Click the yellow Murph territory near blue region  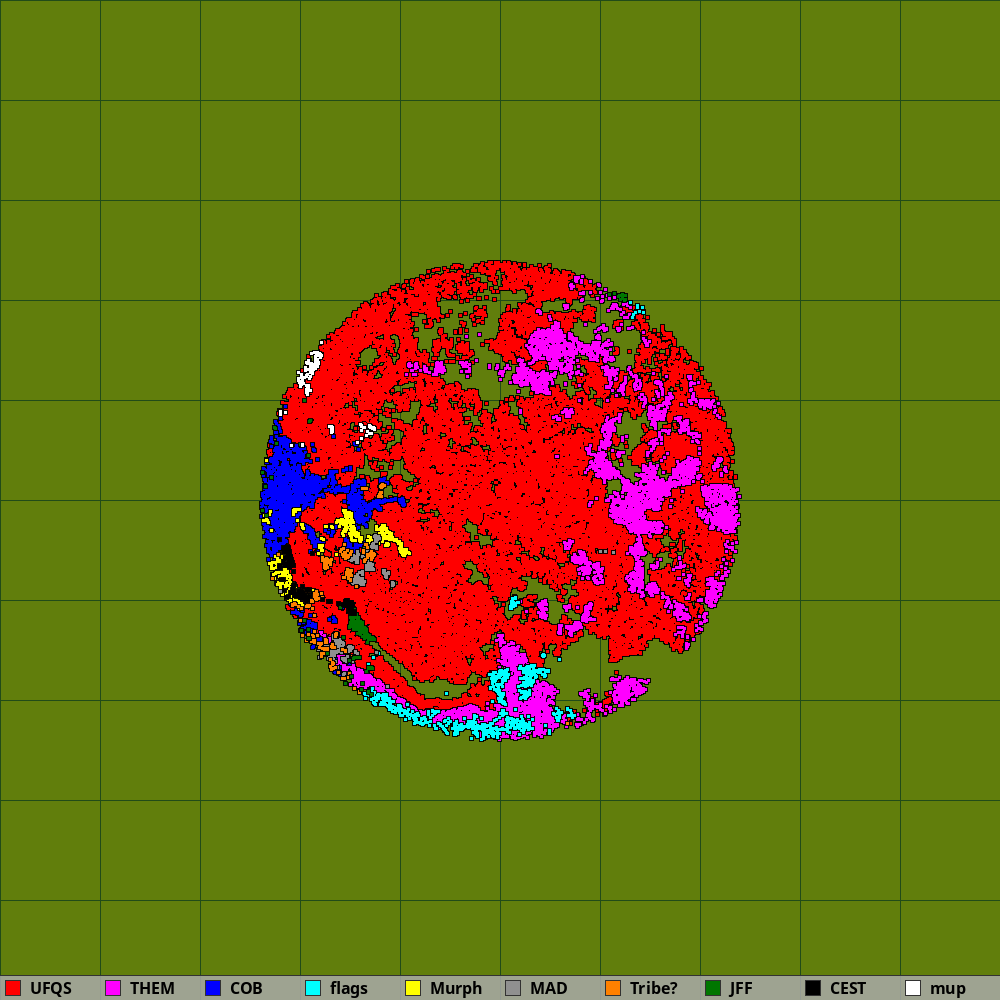tap(349, 524)
